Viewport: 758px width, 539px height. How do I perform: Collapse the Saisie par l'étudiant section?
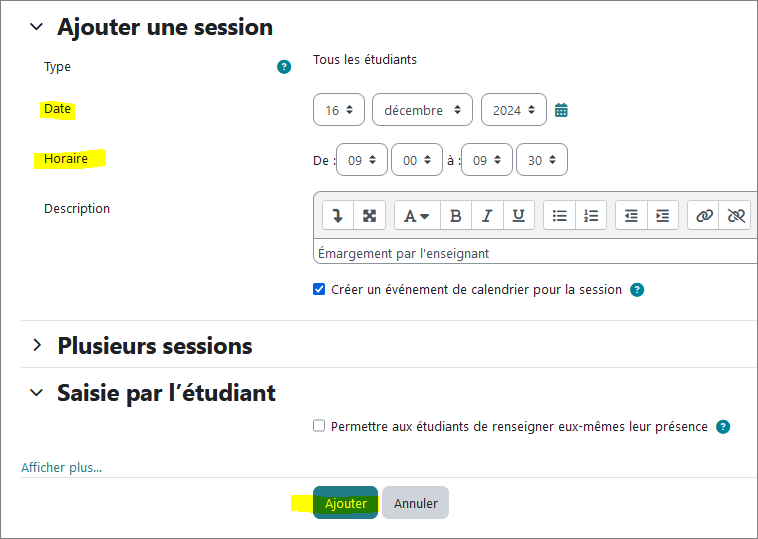(x=37, y=393)
